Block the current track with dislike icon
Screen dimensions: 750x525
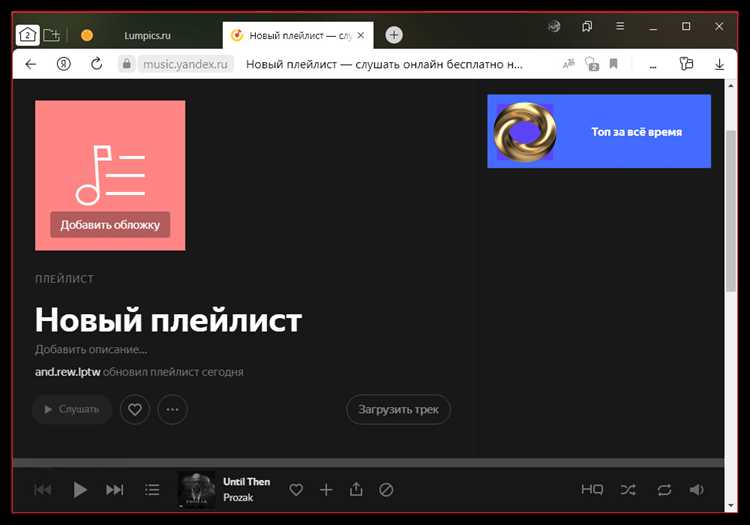[386, 490]
